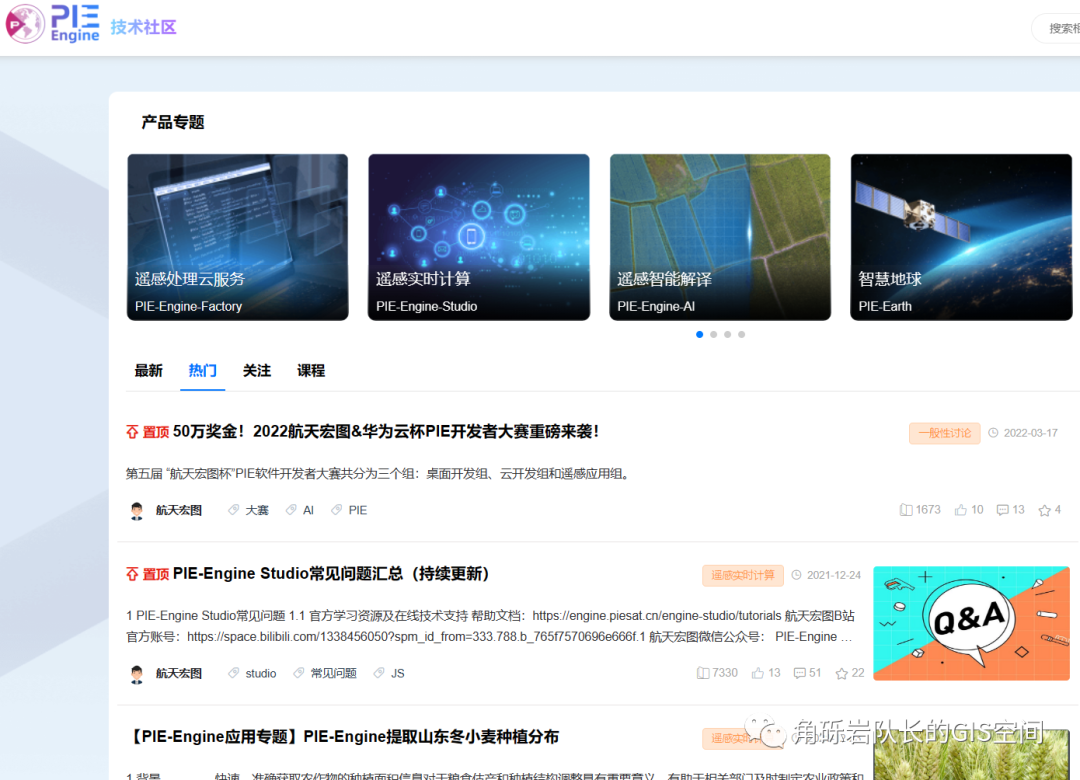Screen dimensions: 1080x780
Task: Click the 航天宏图 author avatar on the first post
Action: 137,509
